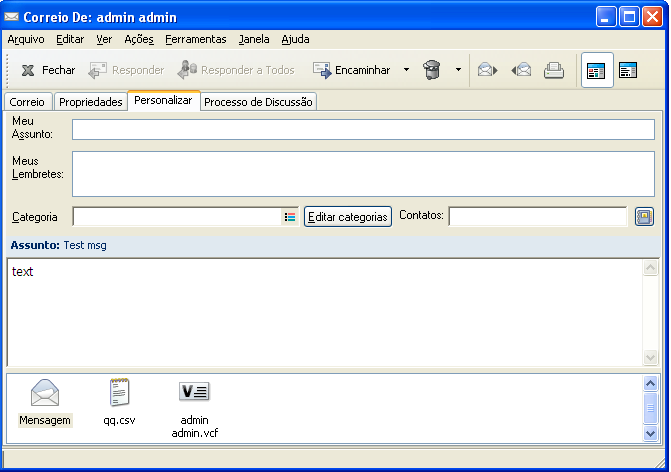Click message body scrollbar down arrow
Screen dimensions: 671x472
click(x=650, y=357)
